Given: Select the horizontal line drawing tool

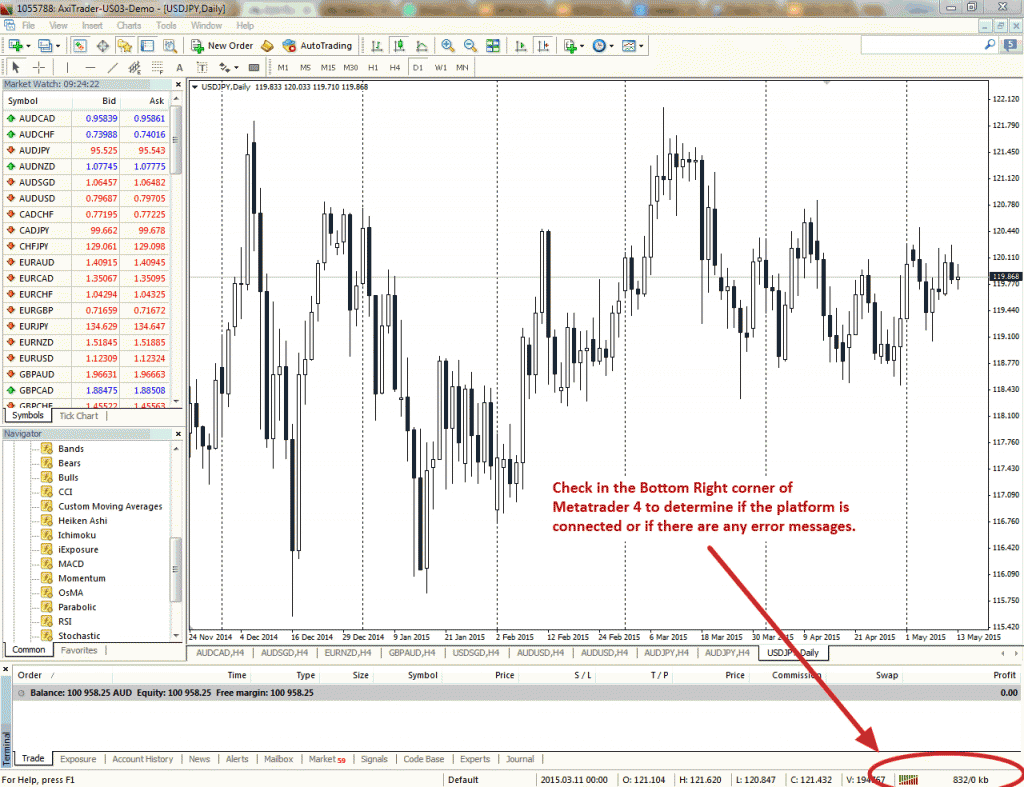Looking at the screenshot, I should pos(90,67).
